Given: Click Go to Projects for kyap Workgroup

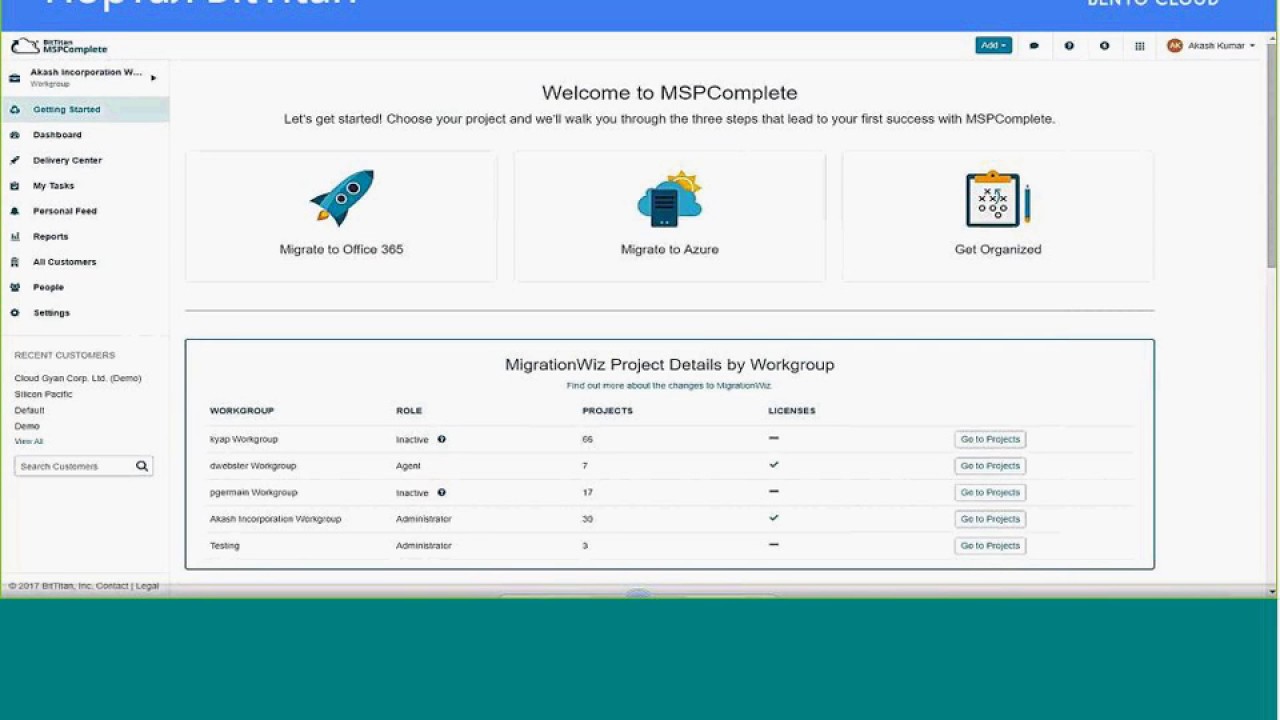Looking at the screenshot, I should [990, 439].
